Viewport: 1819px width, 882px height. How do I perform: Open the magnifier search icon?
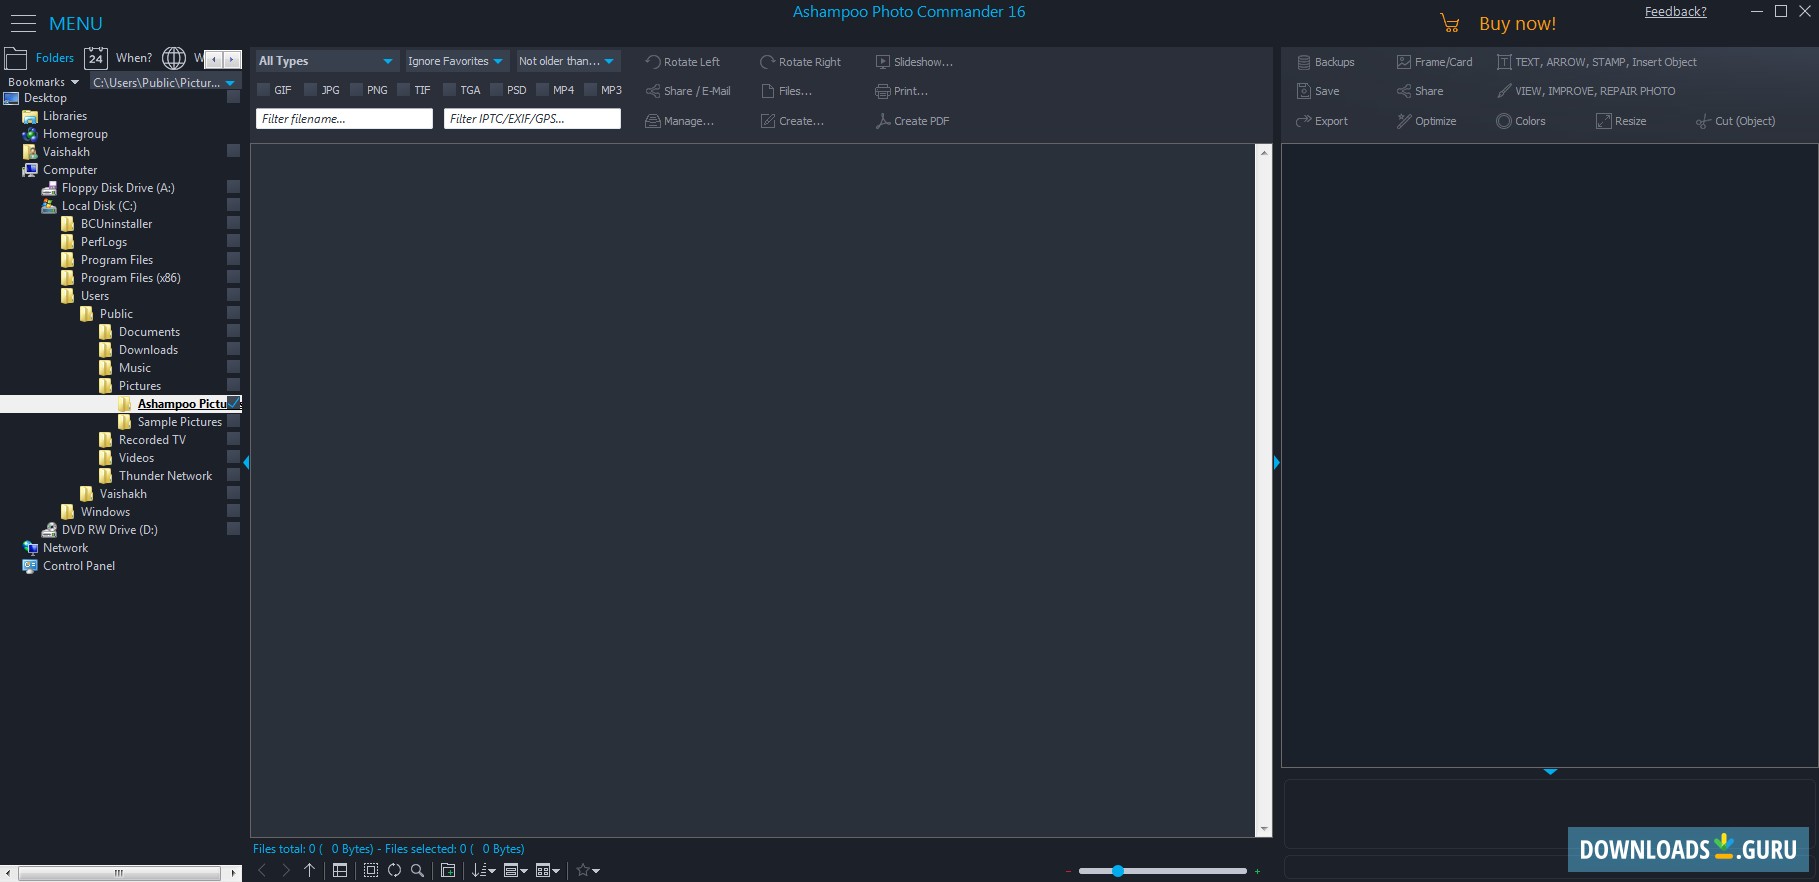418,870
